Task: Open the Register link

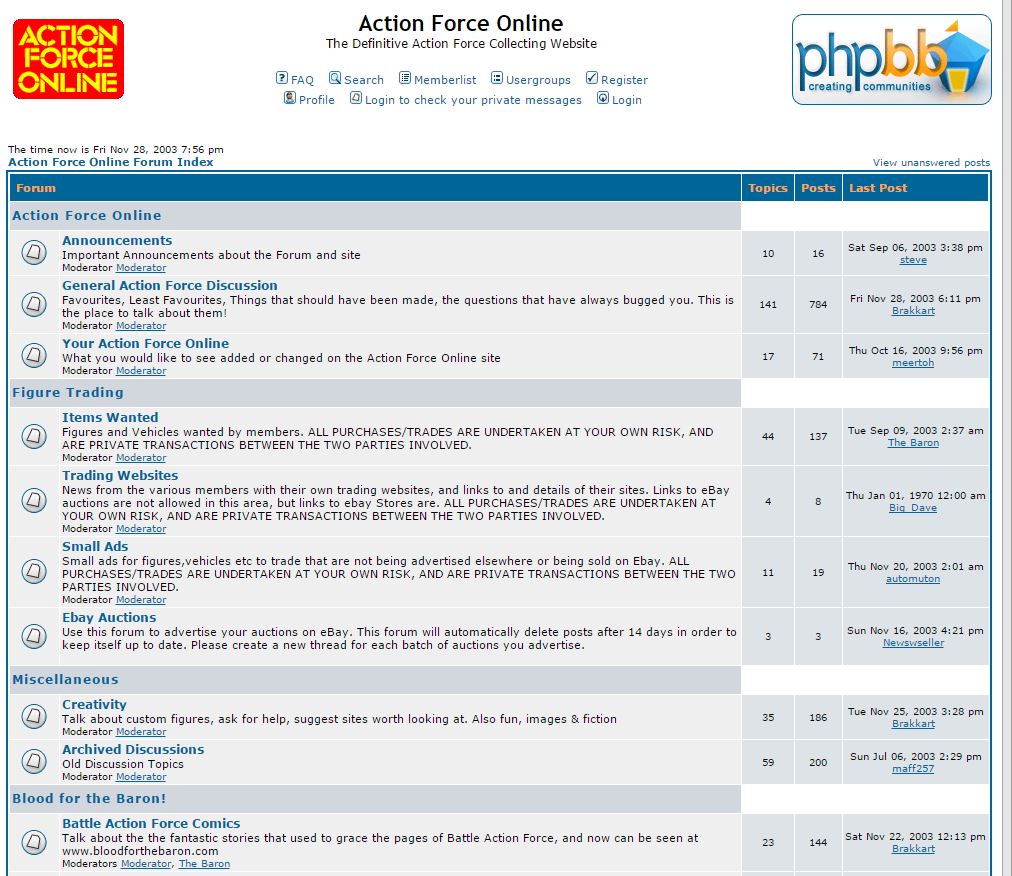Action: pyautogui.click(x=624, y=80)
